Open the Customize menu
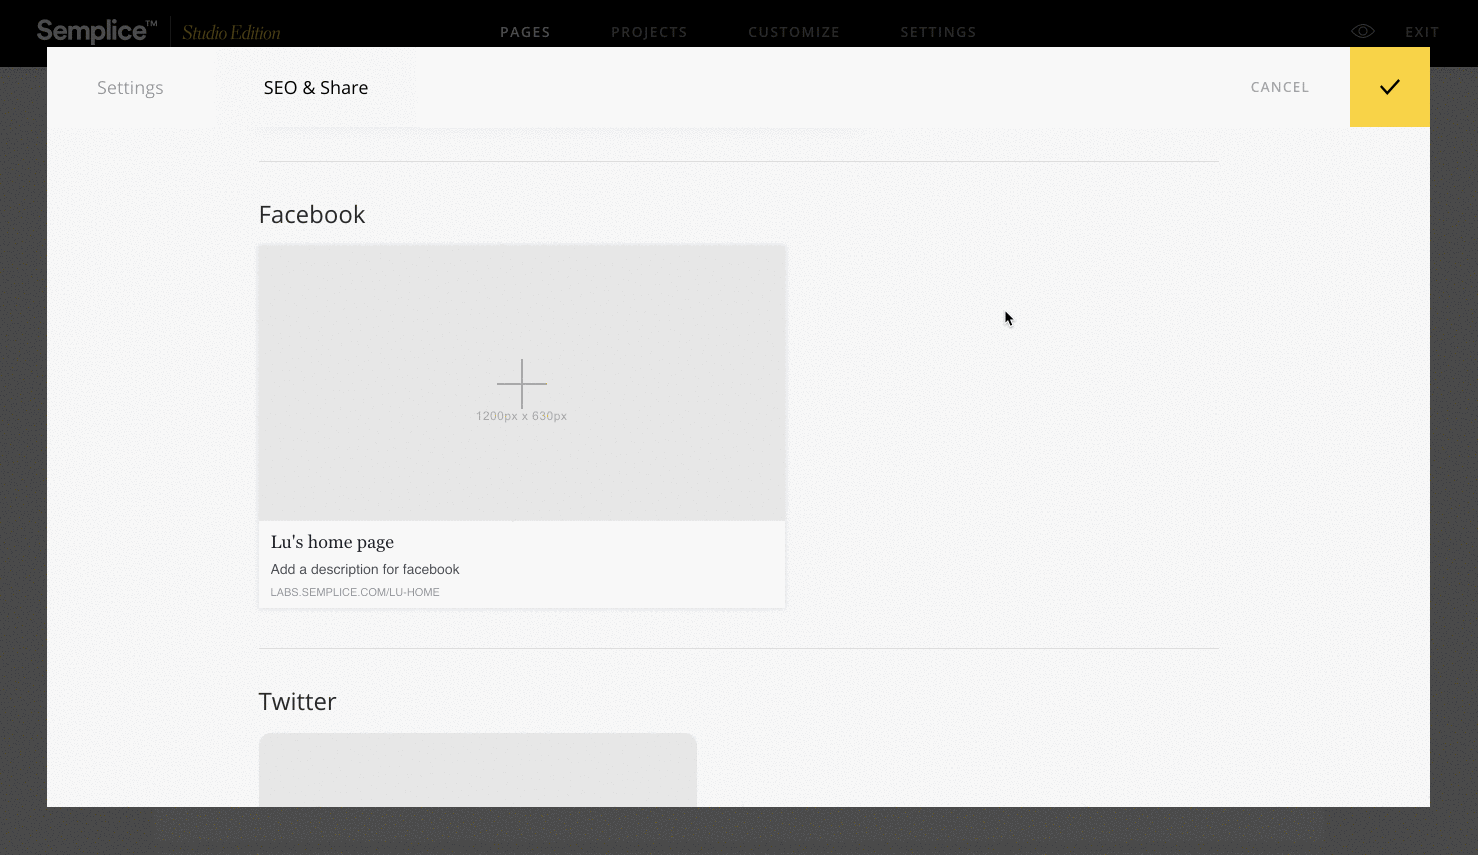 click(x=794, y=32)
